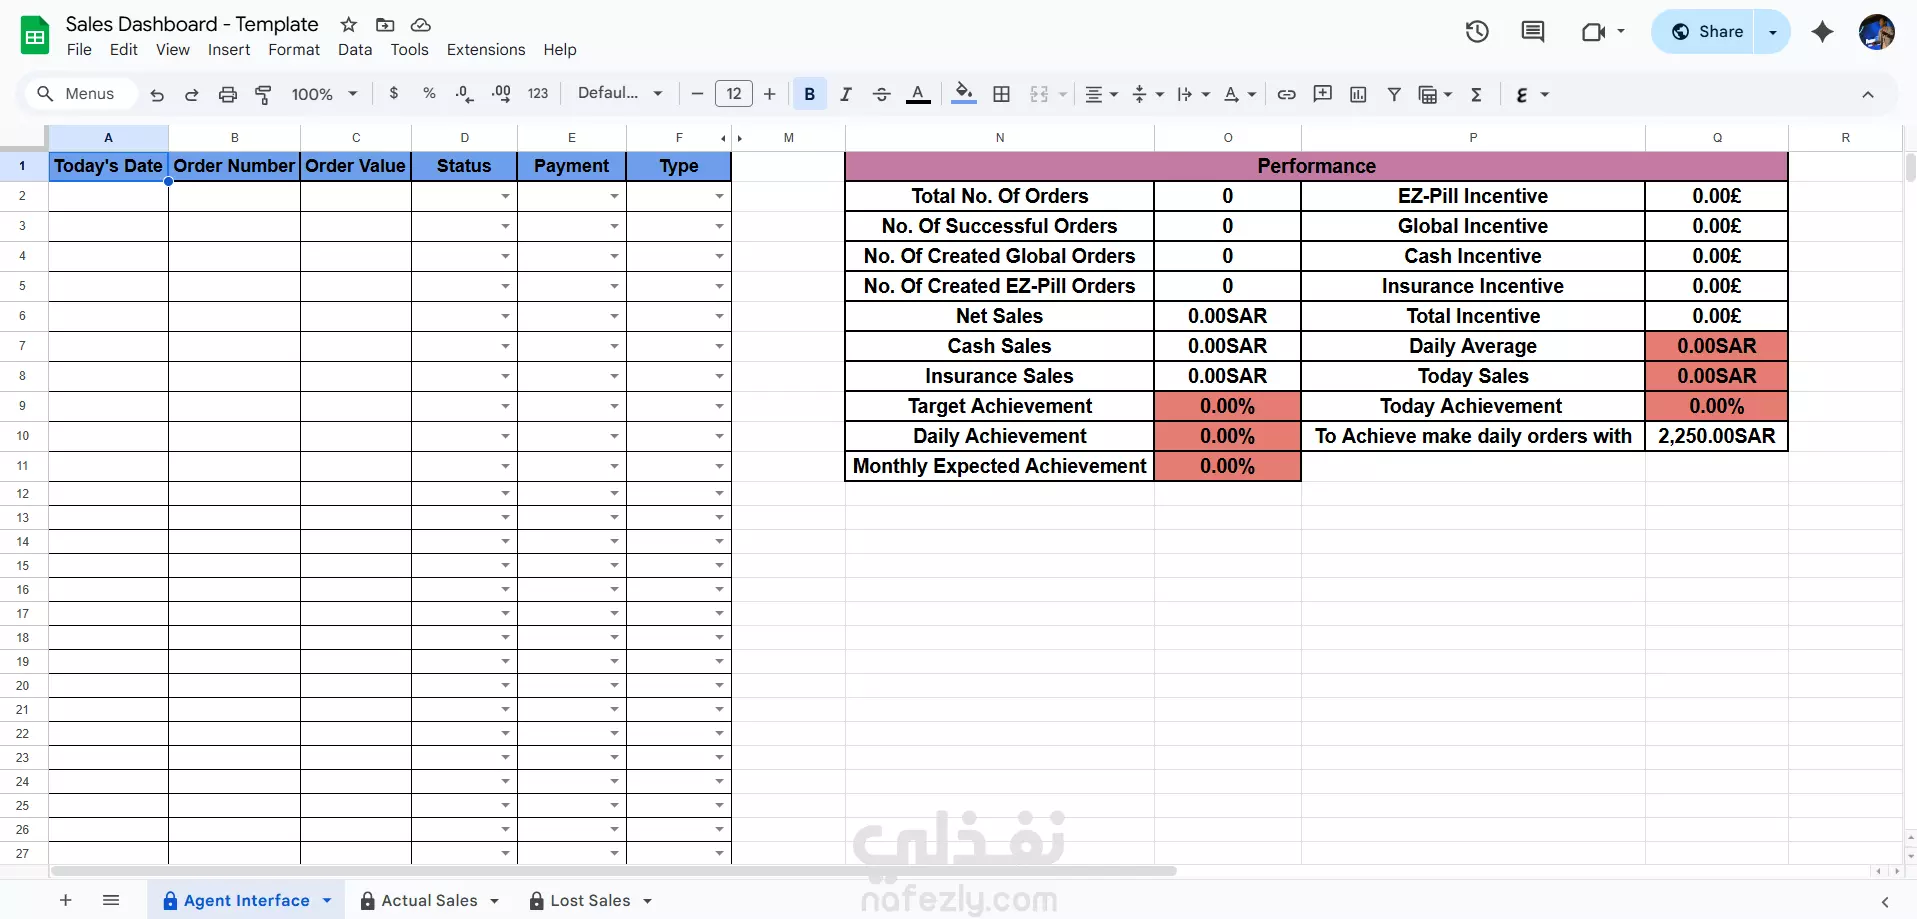
Task: Select the Performance header cell
Action: (x=1316, y=166)
